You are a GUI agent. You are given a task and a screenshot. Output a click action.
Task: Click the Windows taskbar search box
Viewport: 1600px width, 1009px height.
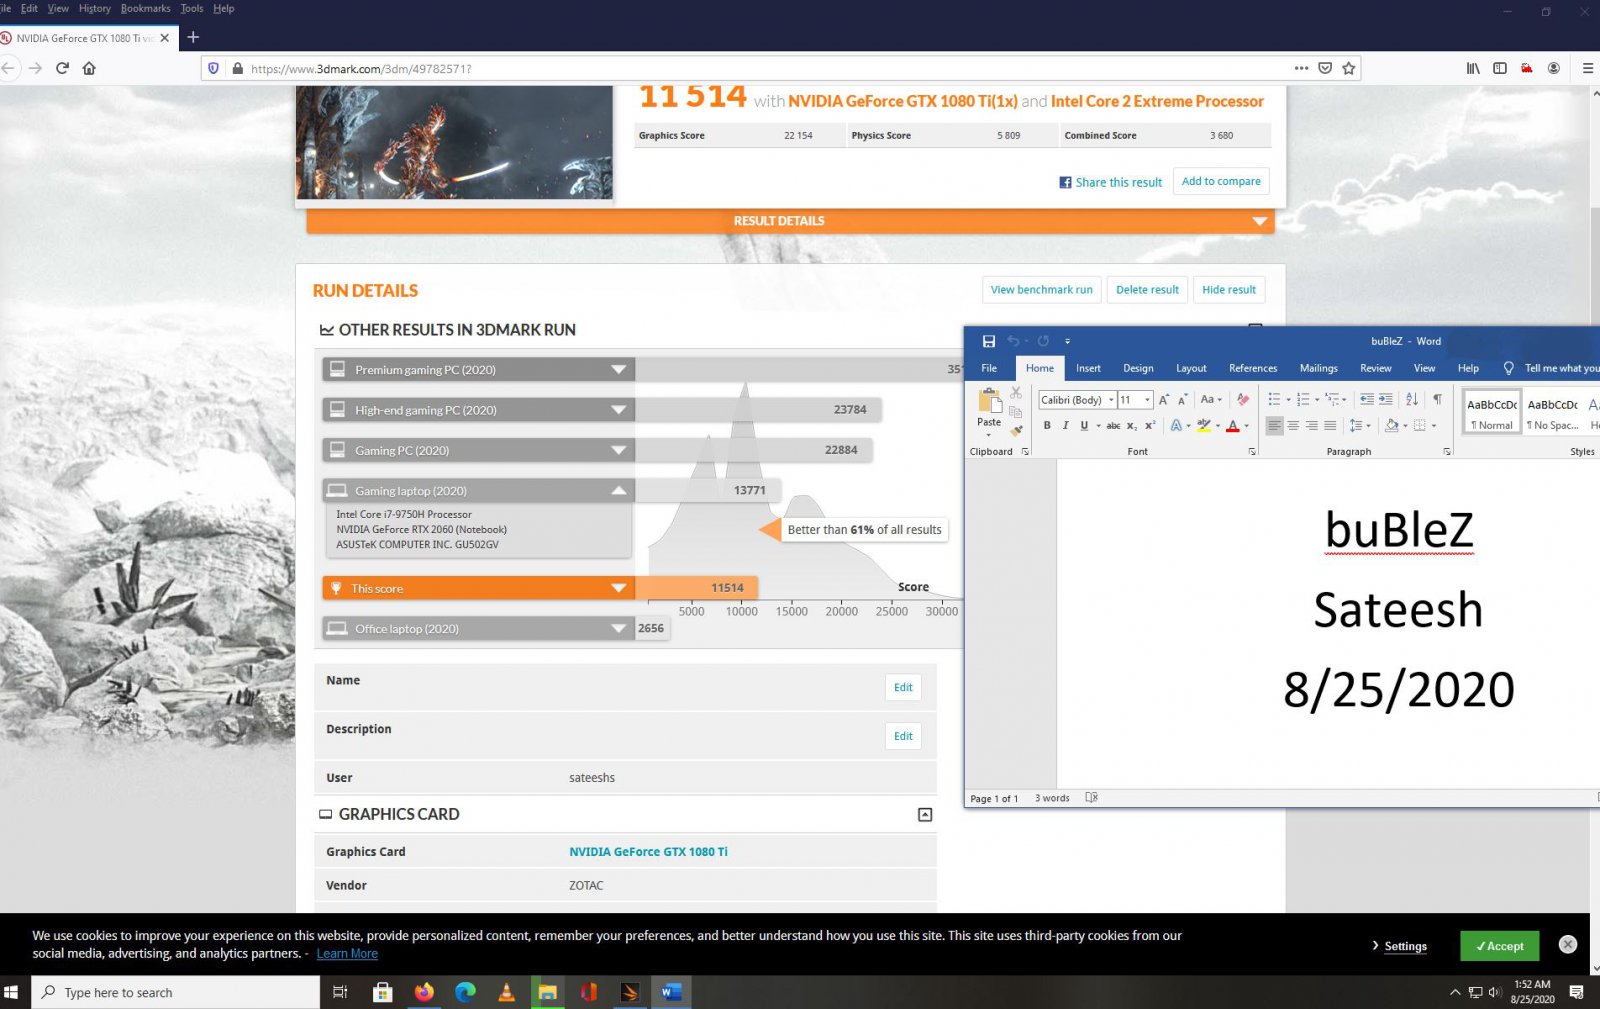175,992
